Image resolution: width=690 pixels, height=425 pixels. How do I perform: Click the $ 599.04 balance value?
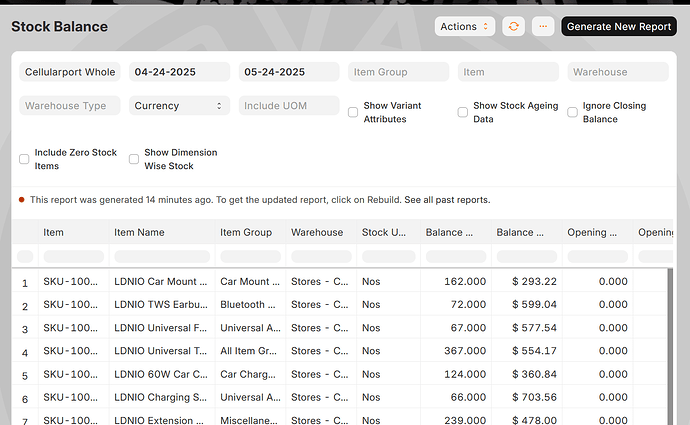click(x=534, y=304)
